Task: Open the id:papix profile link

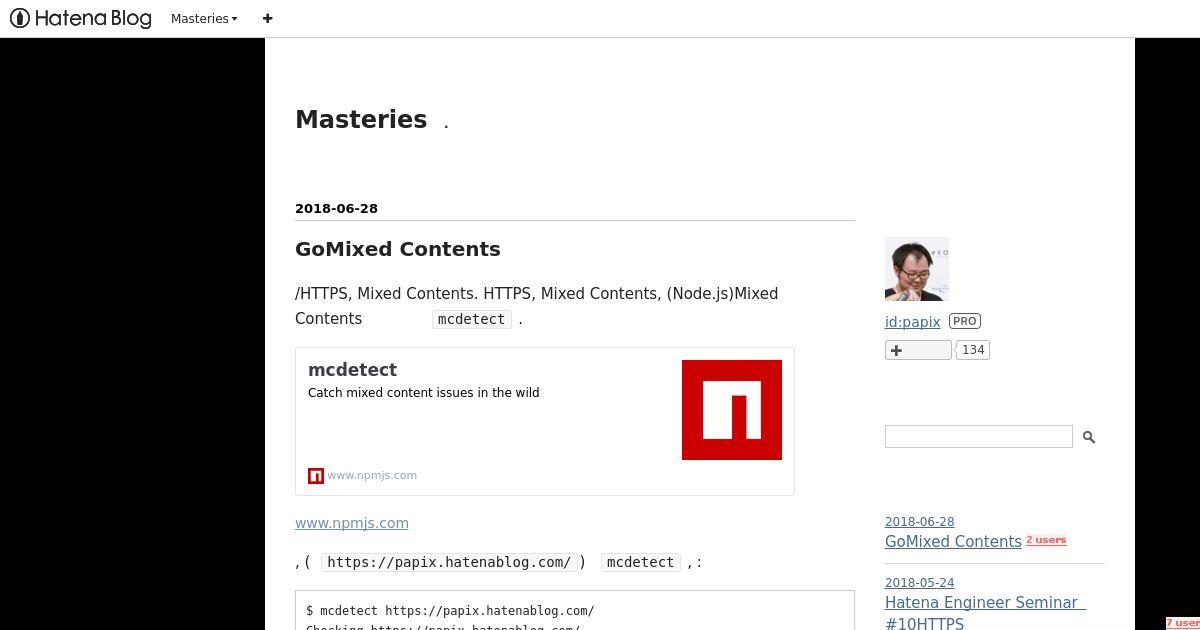Action: 912,322
